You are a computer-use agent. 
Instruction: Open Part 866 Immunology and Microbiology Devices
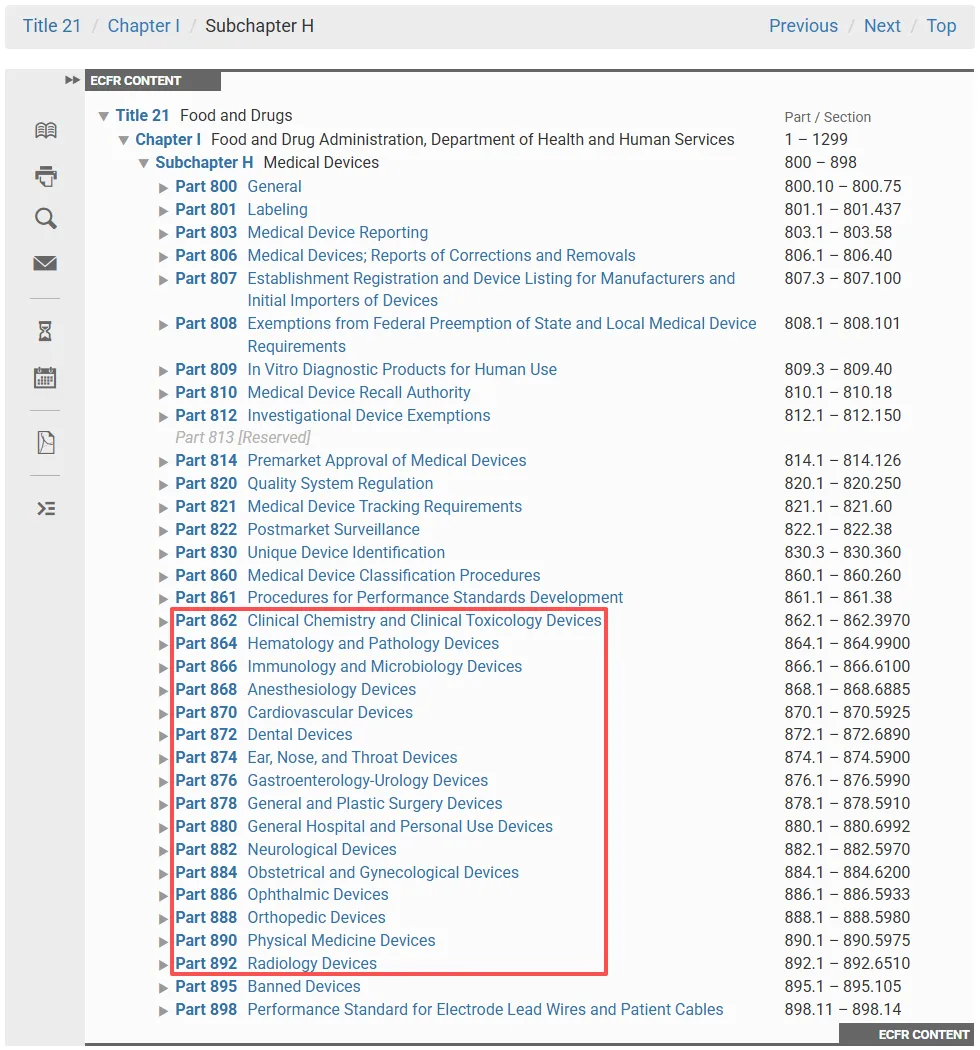coord(348,666)
